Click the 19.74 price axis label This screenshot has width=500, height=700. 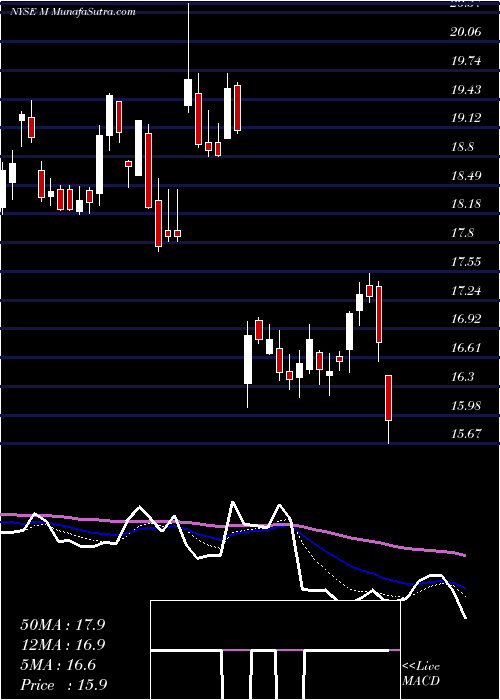467,61
